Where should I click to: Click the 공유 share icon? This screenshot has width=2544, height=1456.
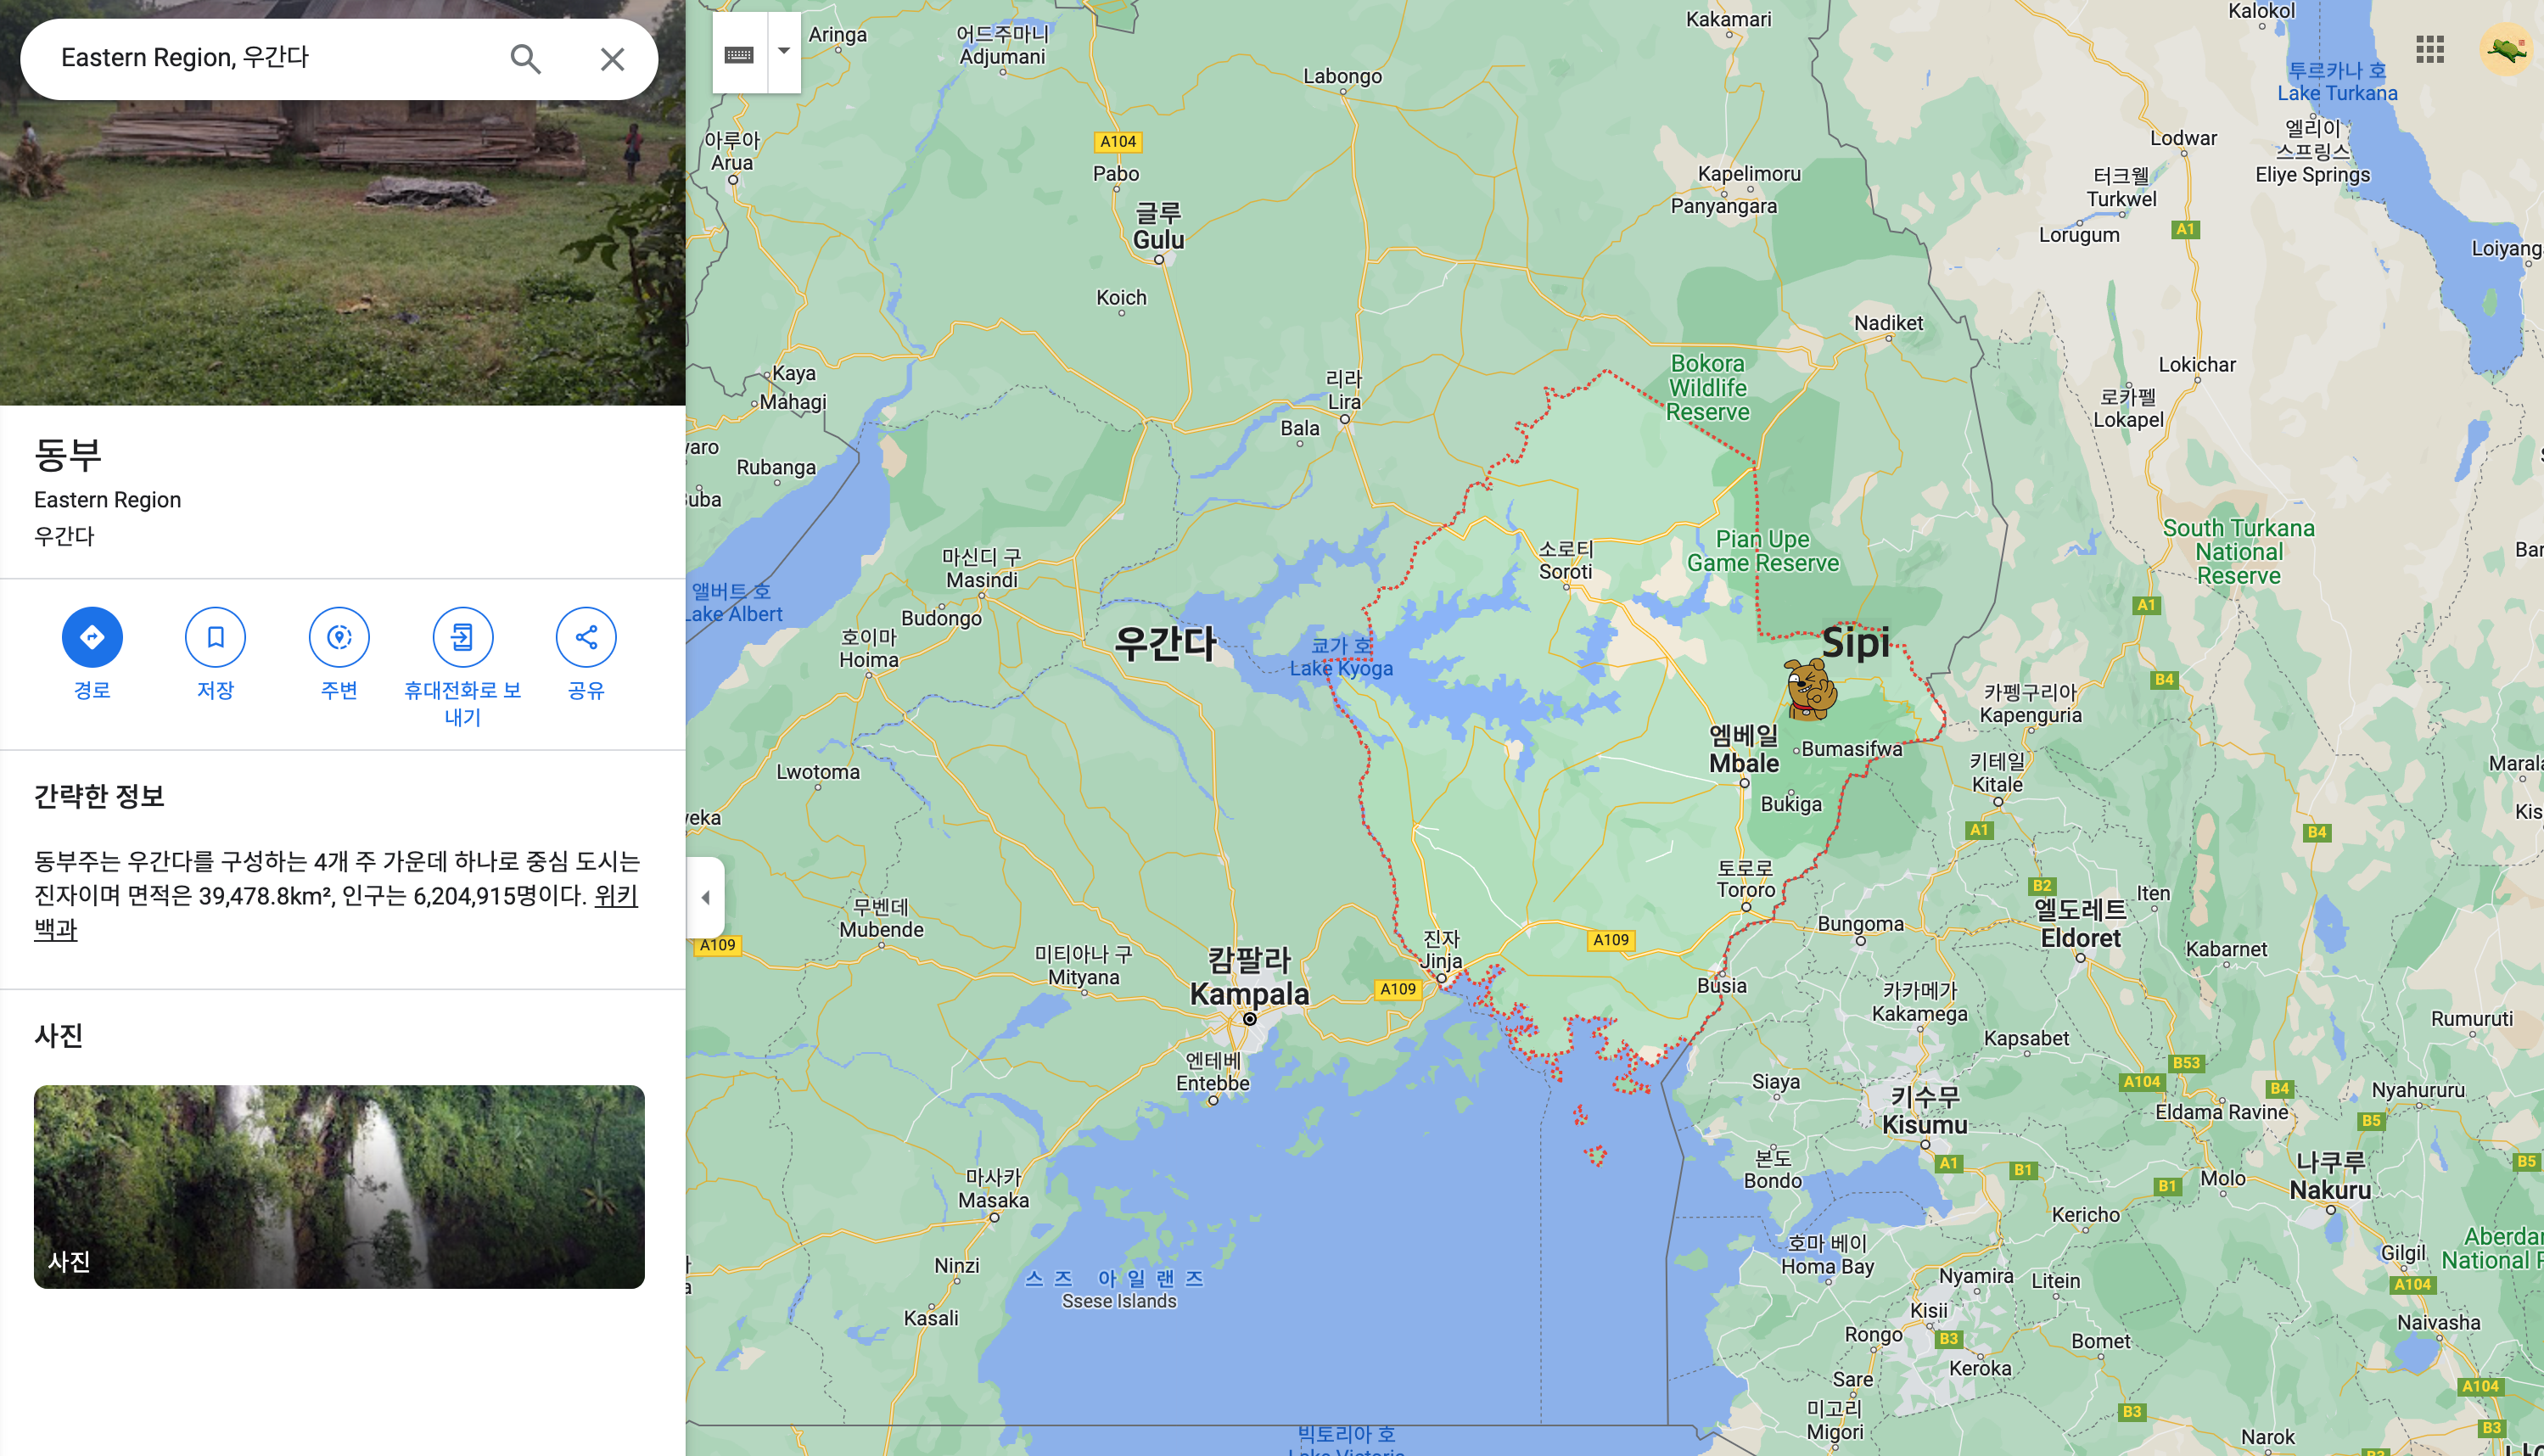click(x=586, y=637)
